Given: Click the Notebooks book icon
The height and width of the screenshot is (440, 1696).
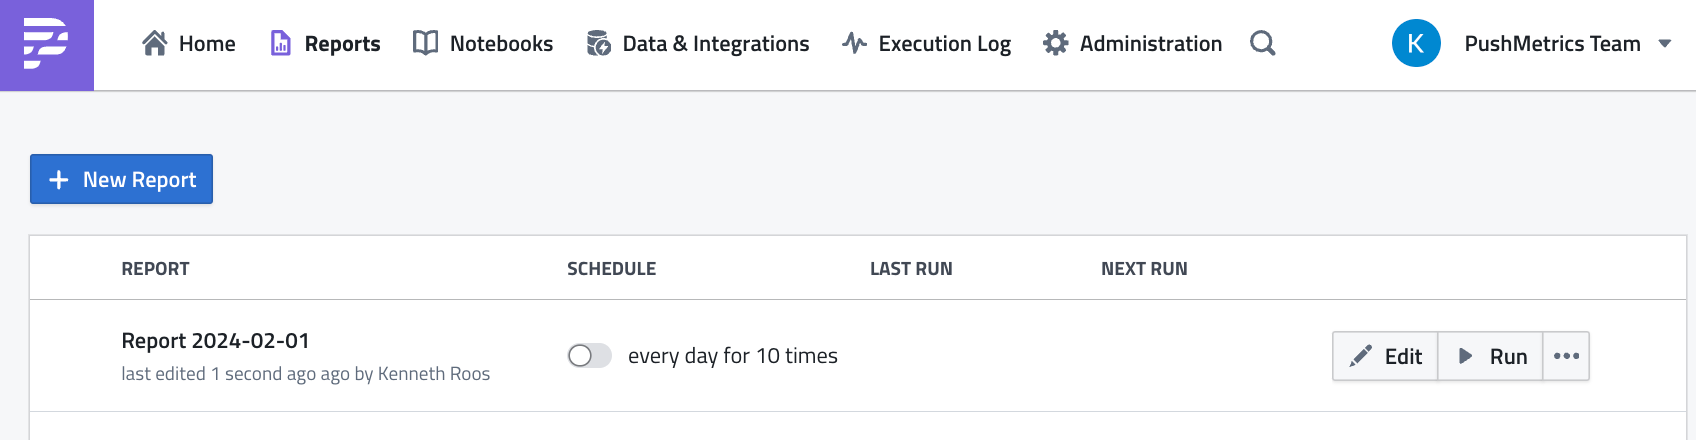Looking at the screenshot, I should tap(425, 43).
